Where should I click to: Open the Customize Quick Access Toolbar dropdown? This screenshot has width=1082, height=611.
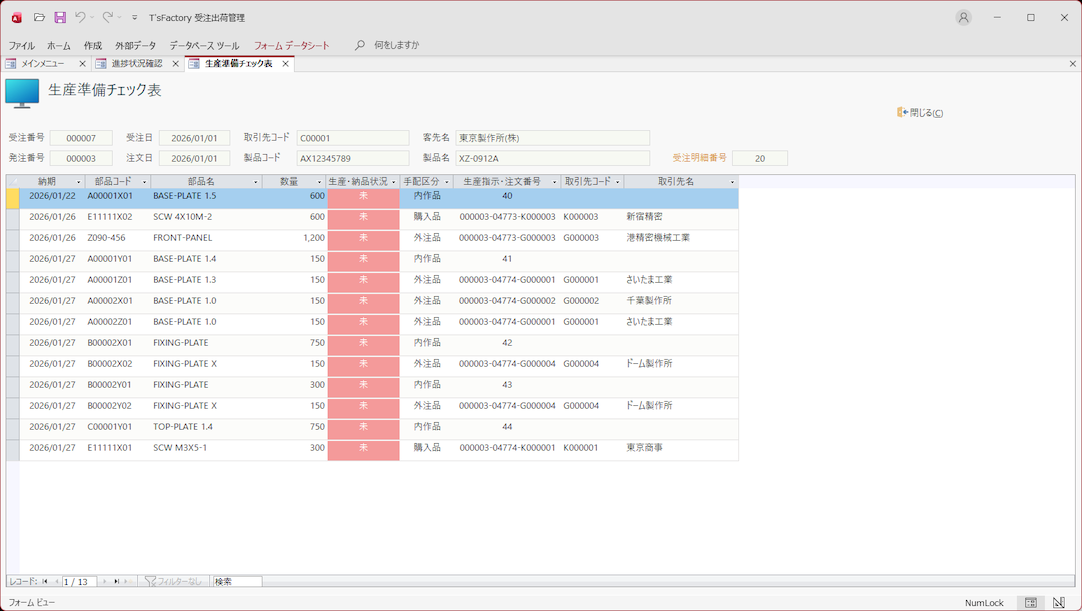(135, 18)
